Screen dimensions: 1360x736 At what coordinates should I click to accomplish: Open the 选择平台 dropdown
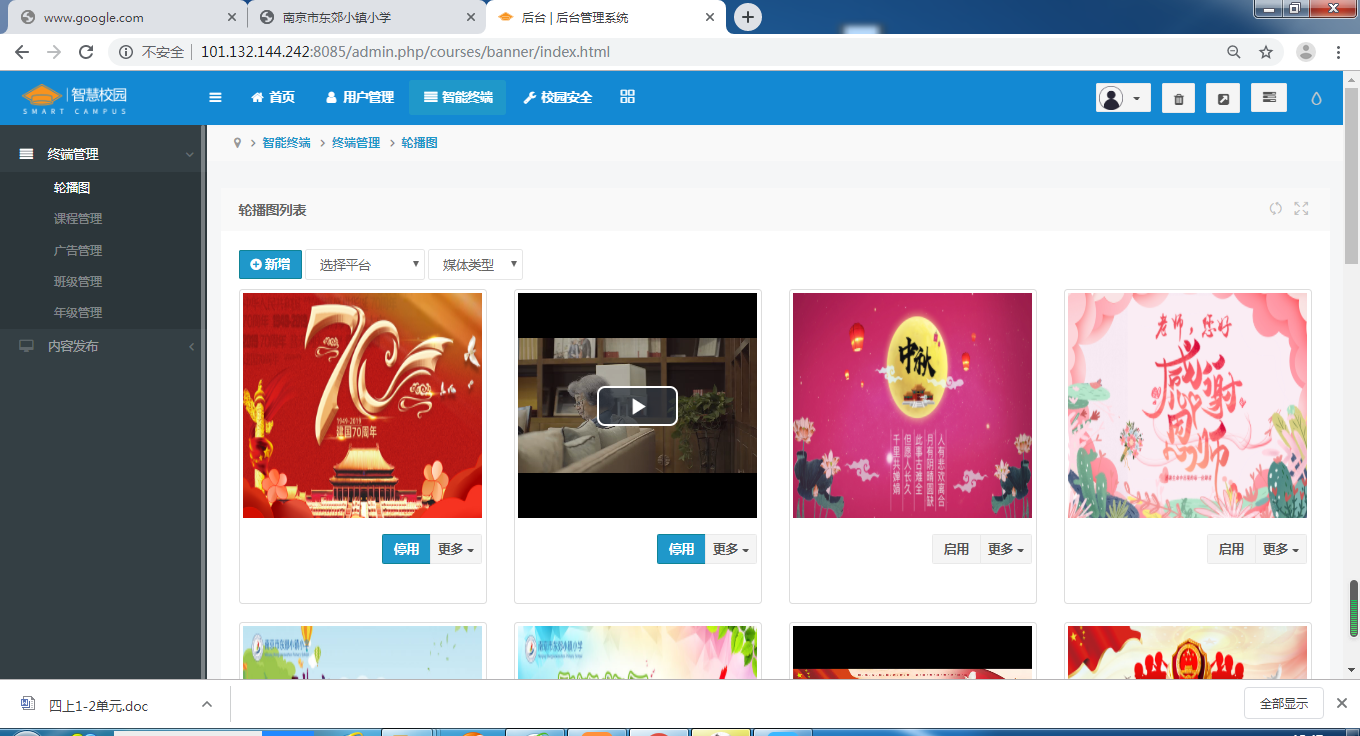[x=365, y=265]
